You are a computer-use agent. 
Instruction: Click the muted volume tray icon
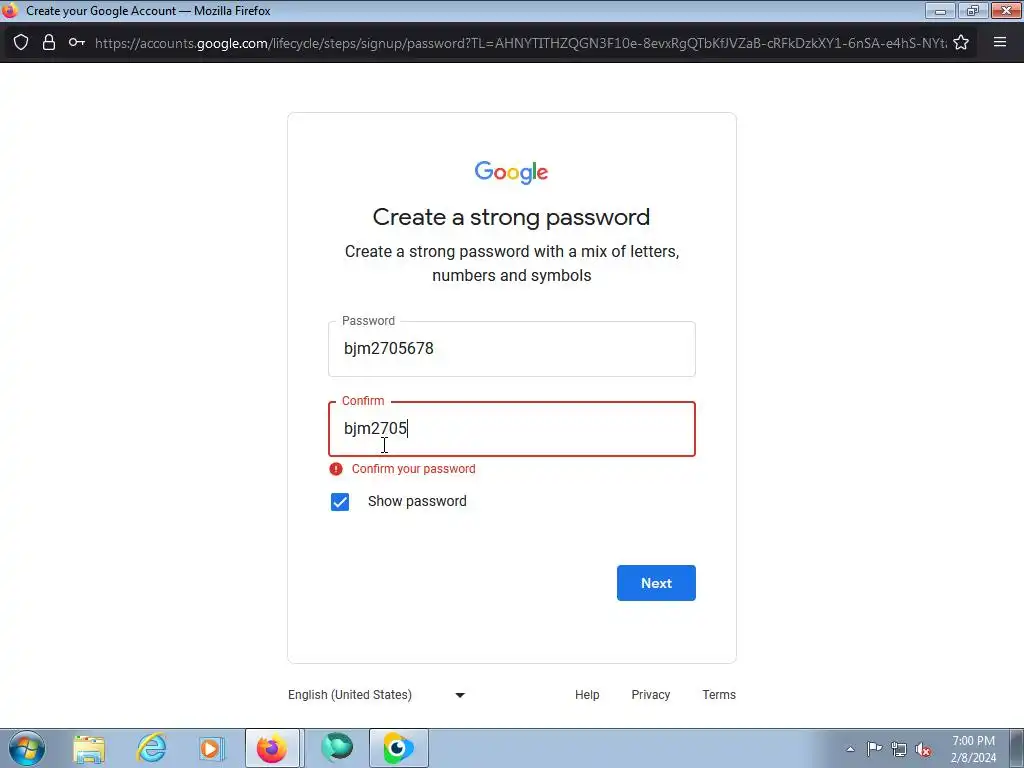click(x=923, y=749)
